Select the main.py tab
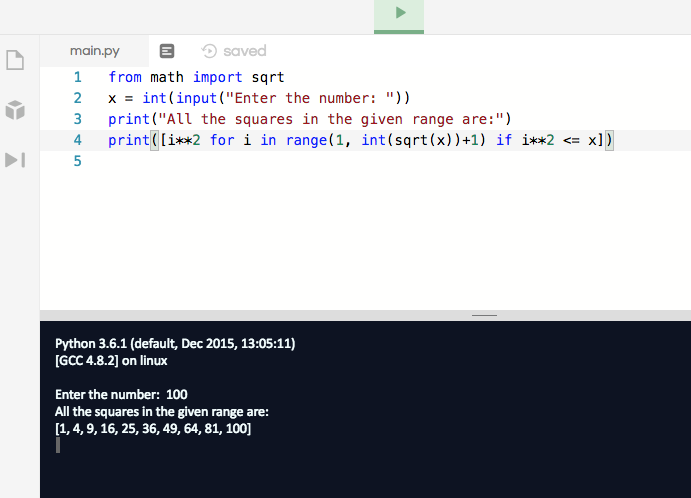Image resolution: width=691 pixels, height=498 pixels. [x=94, y=51]
